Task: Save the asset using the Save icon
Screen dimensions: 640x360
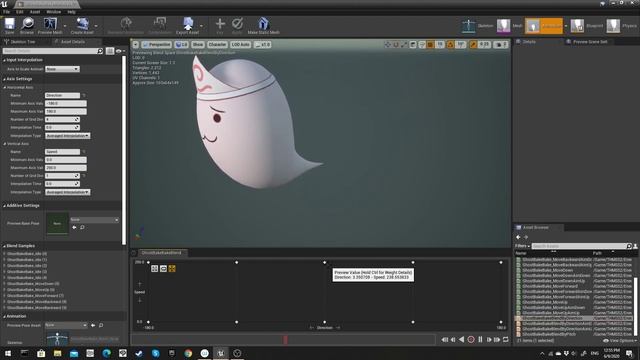Action: point(9,25)
